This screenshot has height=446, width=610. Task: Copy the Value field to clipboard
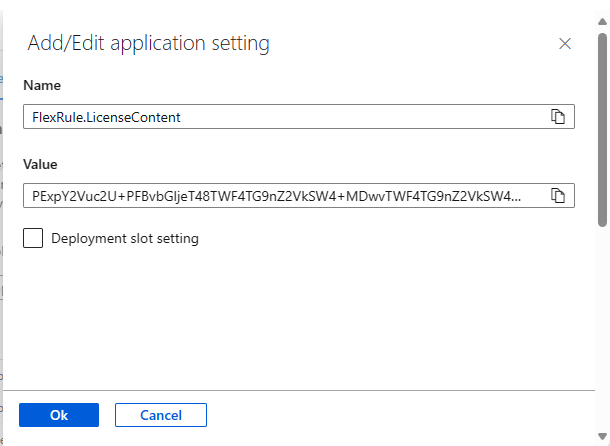tap(557, 195)
